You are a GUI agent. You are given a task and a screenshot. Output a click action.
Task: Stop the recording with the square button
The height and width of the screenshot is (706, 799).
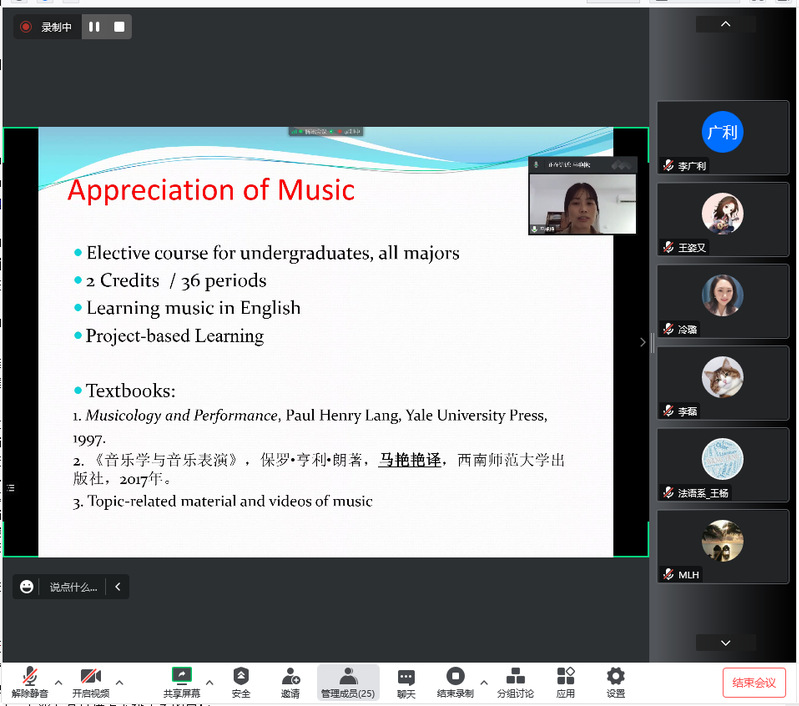point(119,27)
